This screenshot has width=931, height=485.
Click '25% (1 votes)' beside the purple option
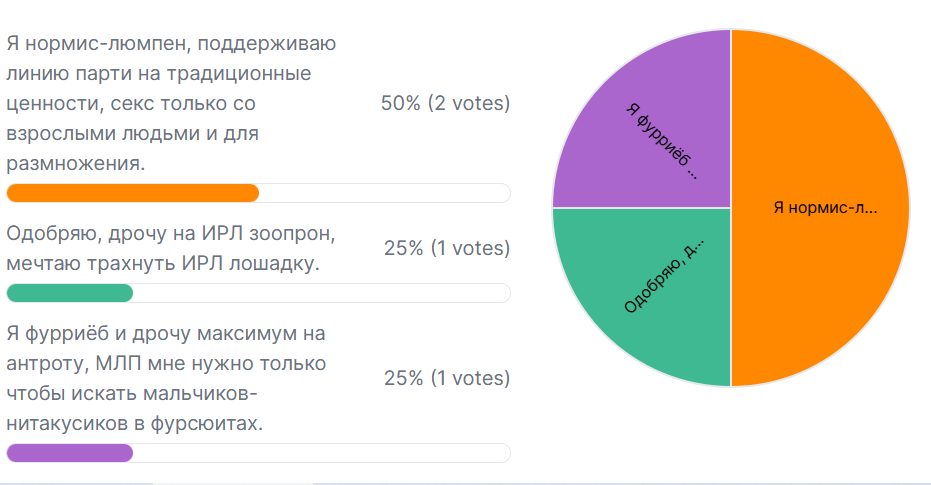(x=447, y=378)
